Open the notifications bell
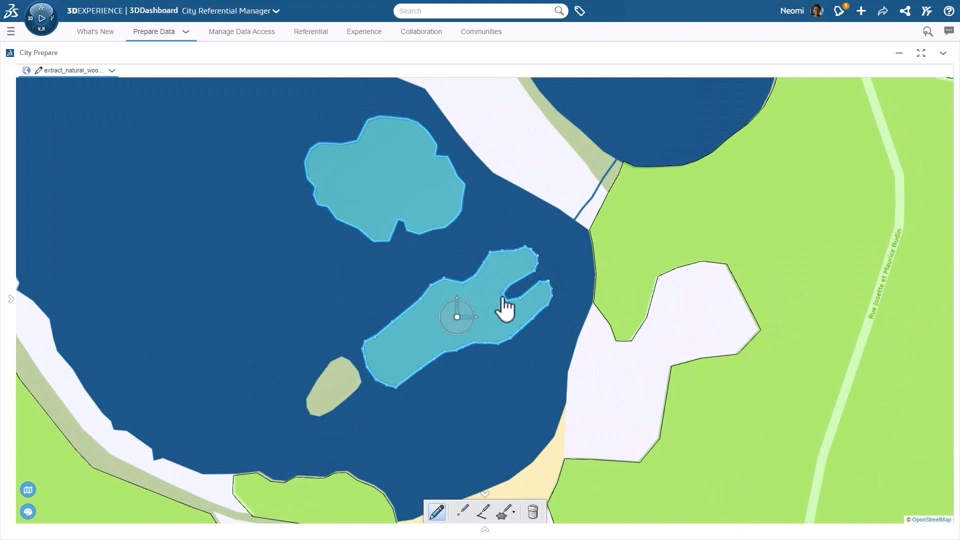The image size is (960, 540). pyautogui.click(x=839, y=10)
